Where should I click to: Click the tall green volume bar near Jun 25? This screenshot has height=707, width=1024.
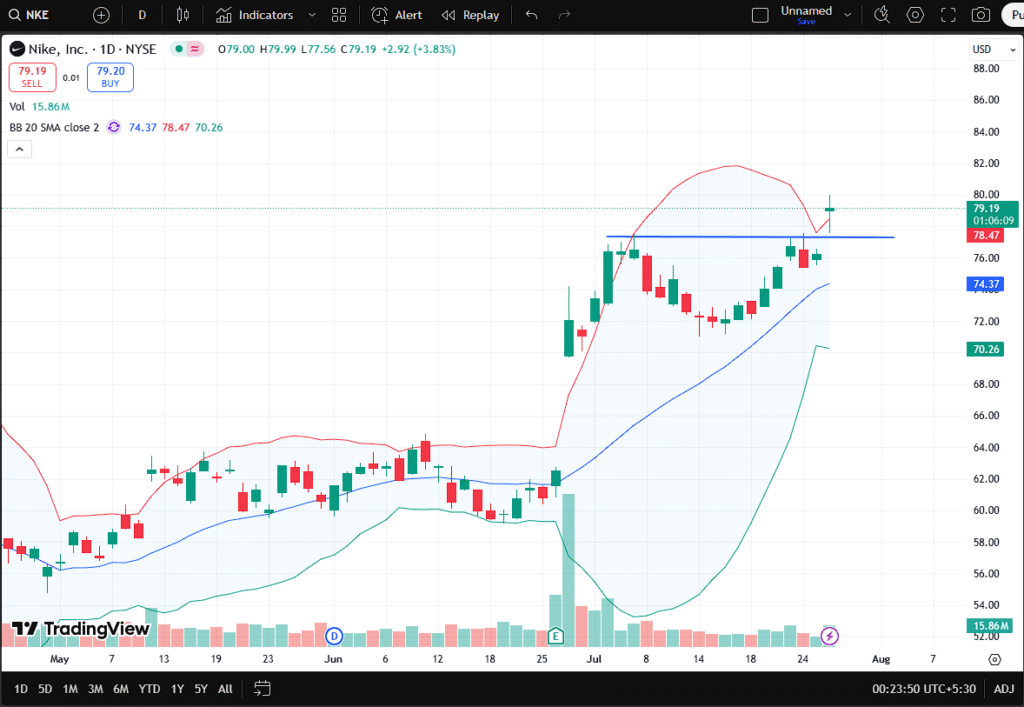coord(568,570)
